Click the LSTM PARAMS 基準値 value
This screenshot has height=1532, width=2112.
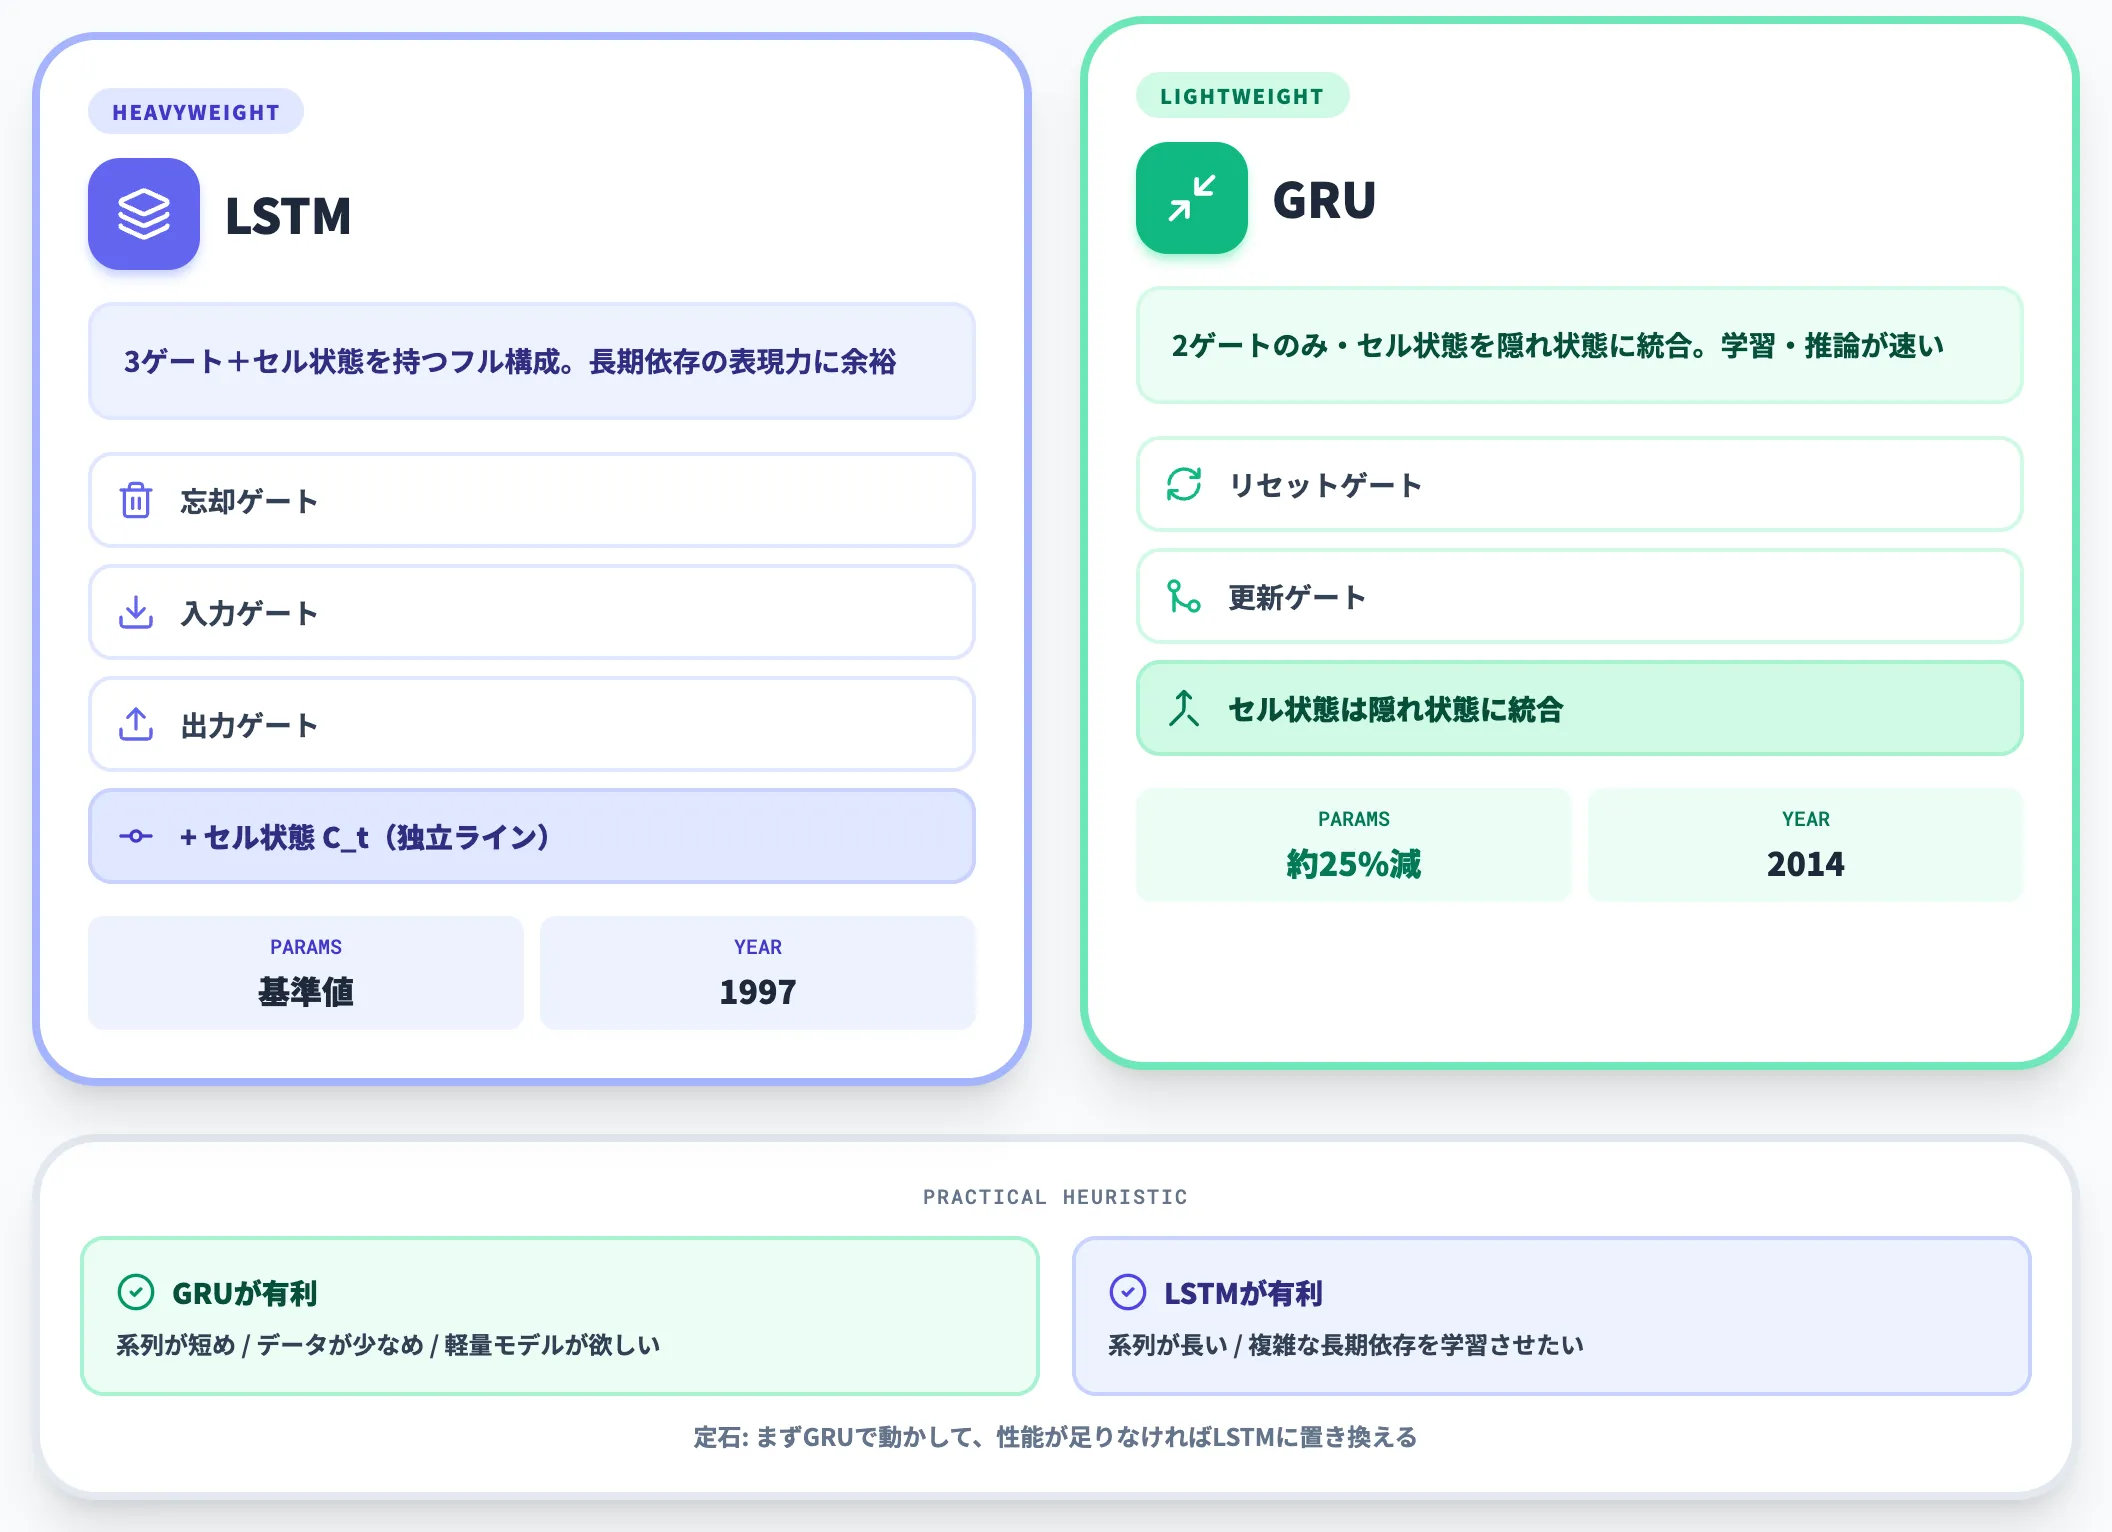(x=306, y=991)
